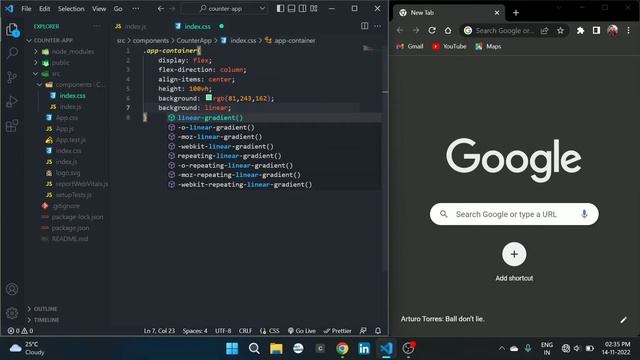Open package.json in the Explorer
The height and width of the screenshot is (360, 640).
click(x=70, y=228)
